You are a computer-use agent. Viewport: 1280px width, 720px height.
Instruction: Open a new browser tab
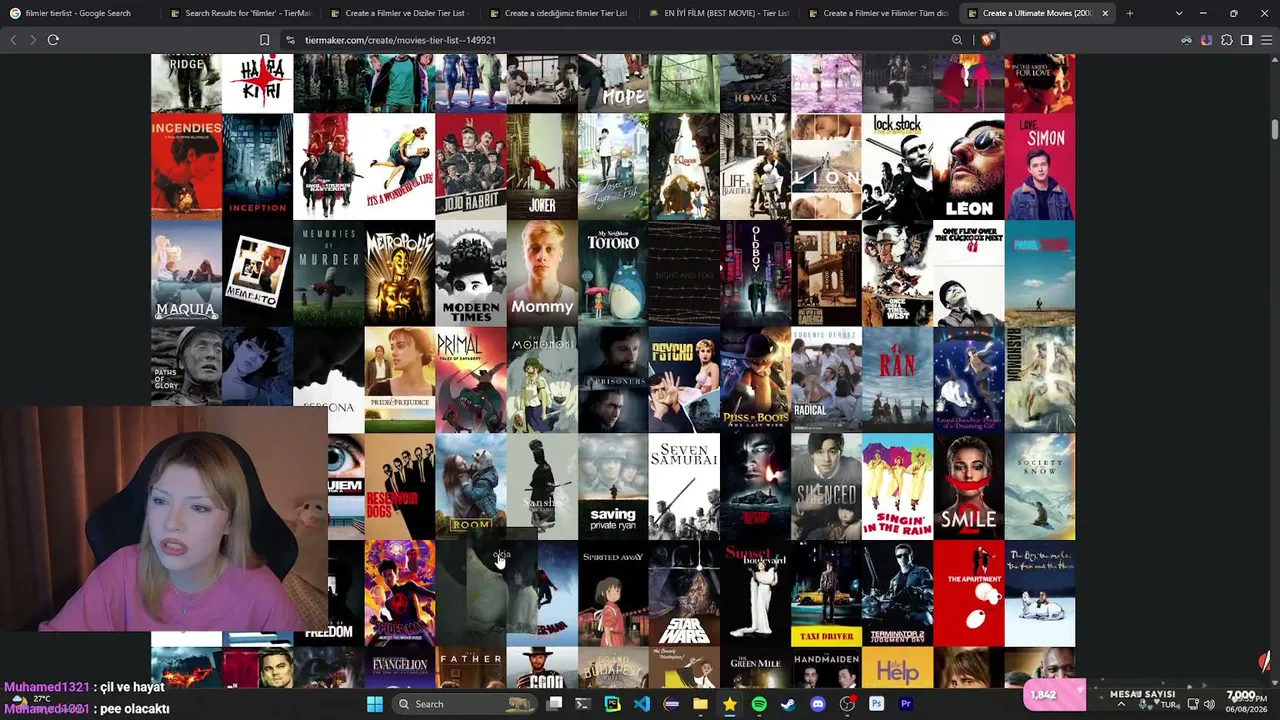(1130, 13)
